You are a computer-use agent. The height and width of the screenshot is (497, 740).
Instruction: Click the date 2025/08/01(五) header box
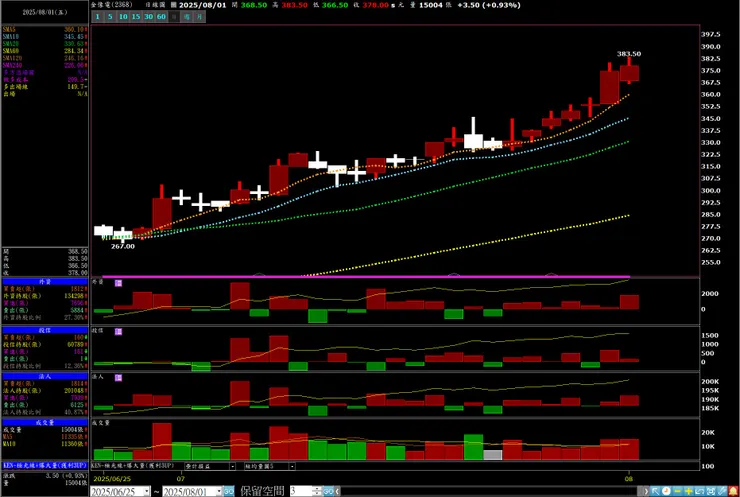click(45, 12)
